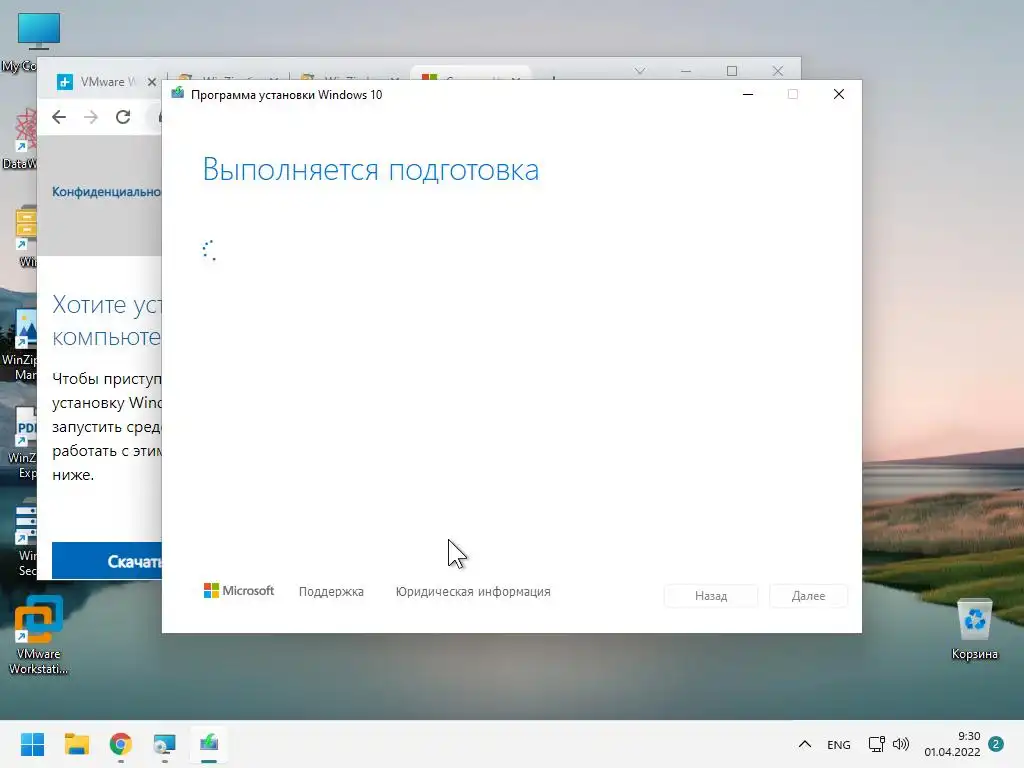
Task: Go back in the Chrome window
Action: 59,117
